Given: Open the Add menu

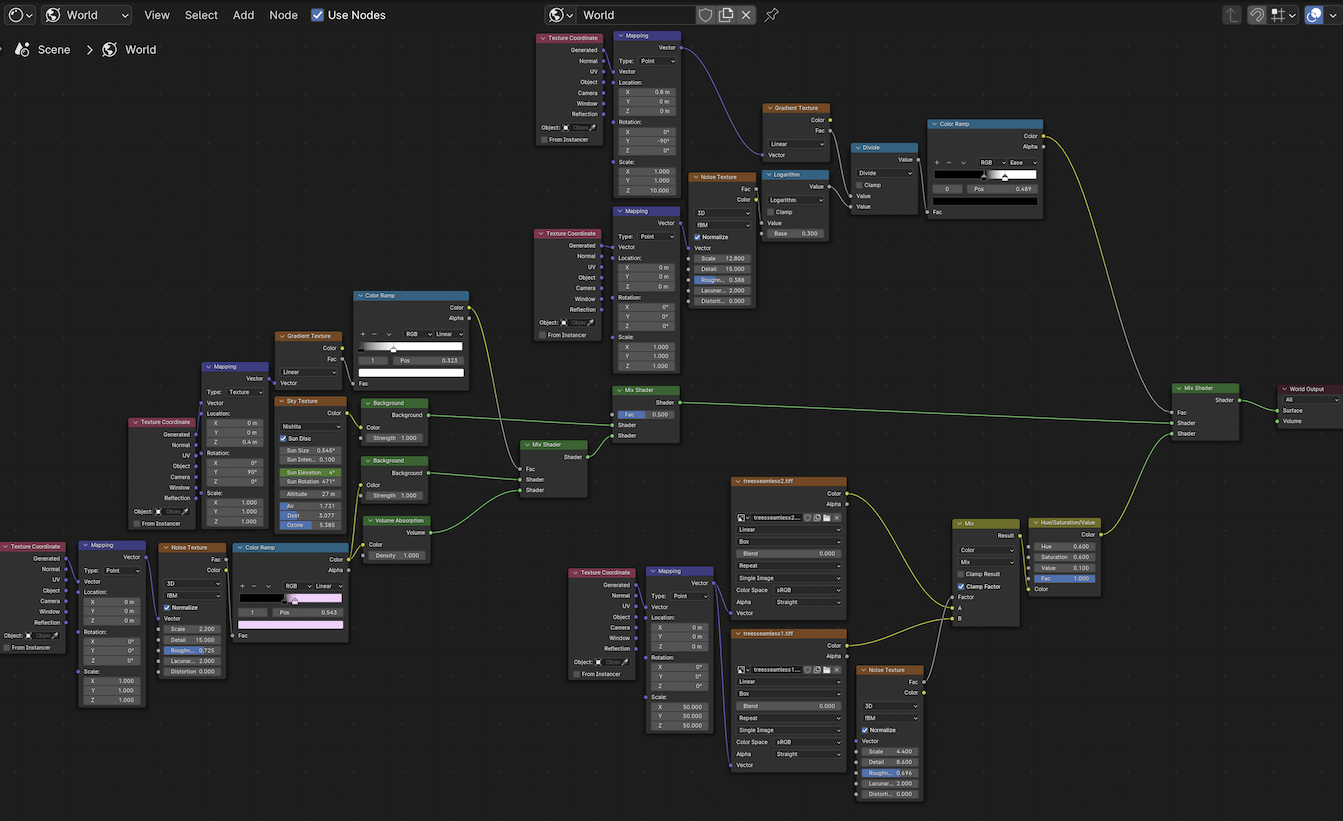Looking at the screenshot, I should pyautogui.click(x=243, y=15).
